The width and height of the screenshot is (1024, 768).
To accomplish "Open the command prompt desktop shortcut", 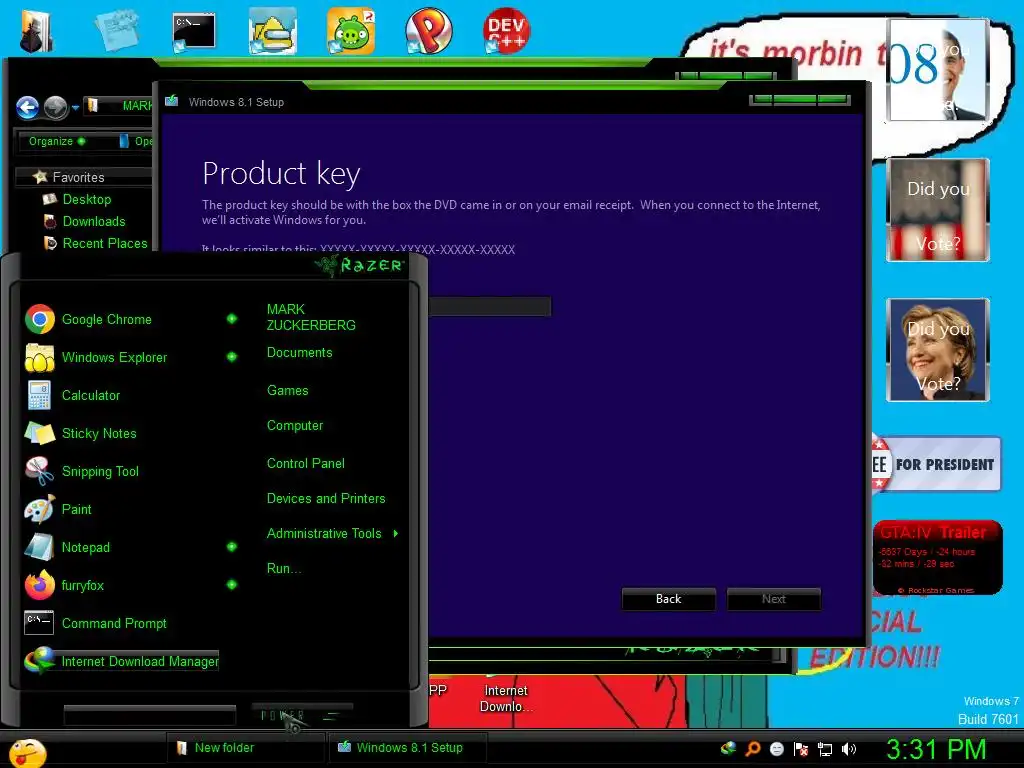I will 194,31.
